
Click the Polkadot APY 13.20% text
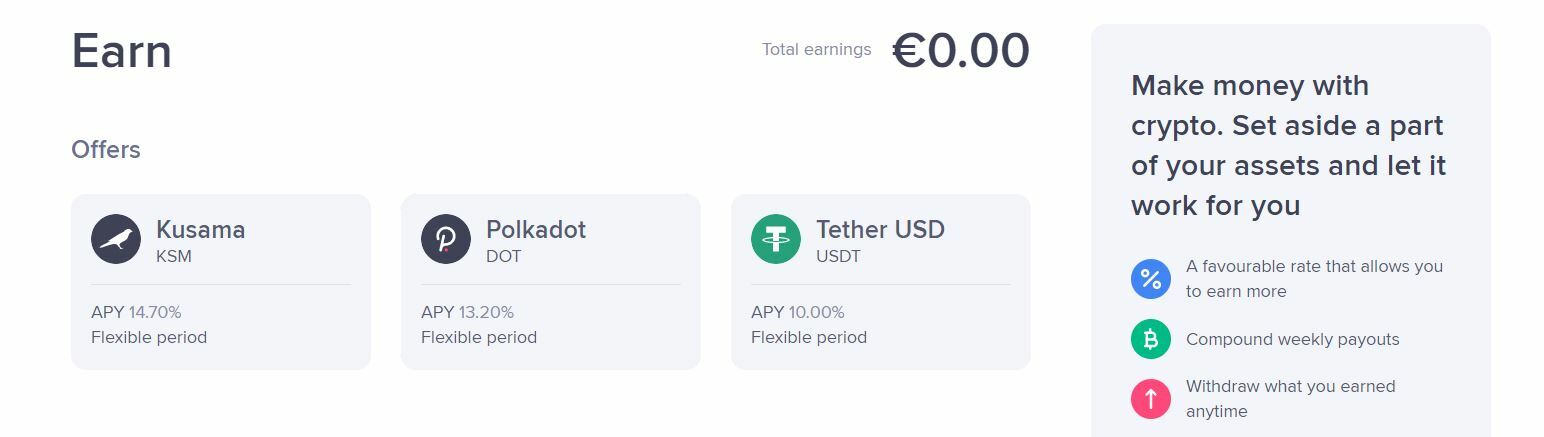tap(467, 312)
